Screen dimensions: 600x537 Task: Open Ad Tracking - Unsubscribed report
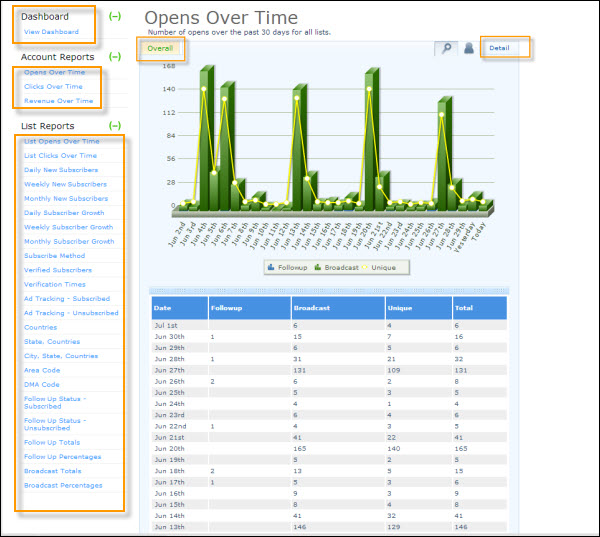pos(71,313)
